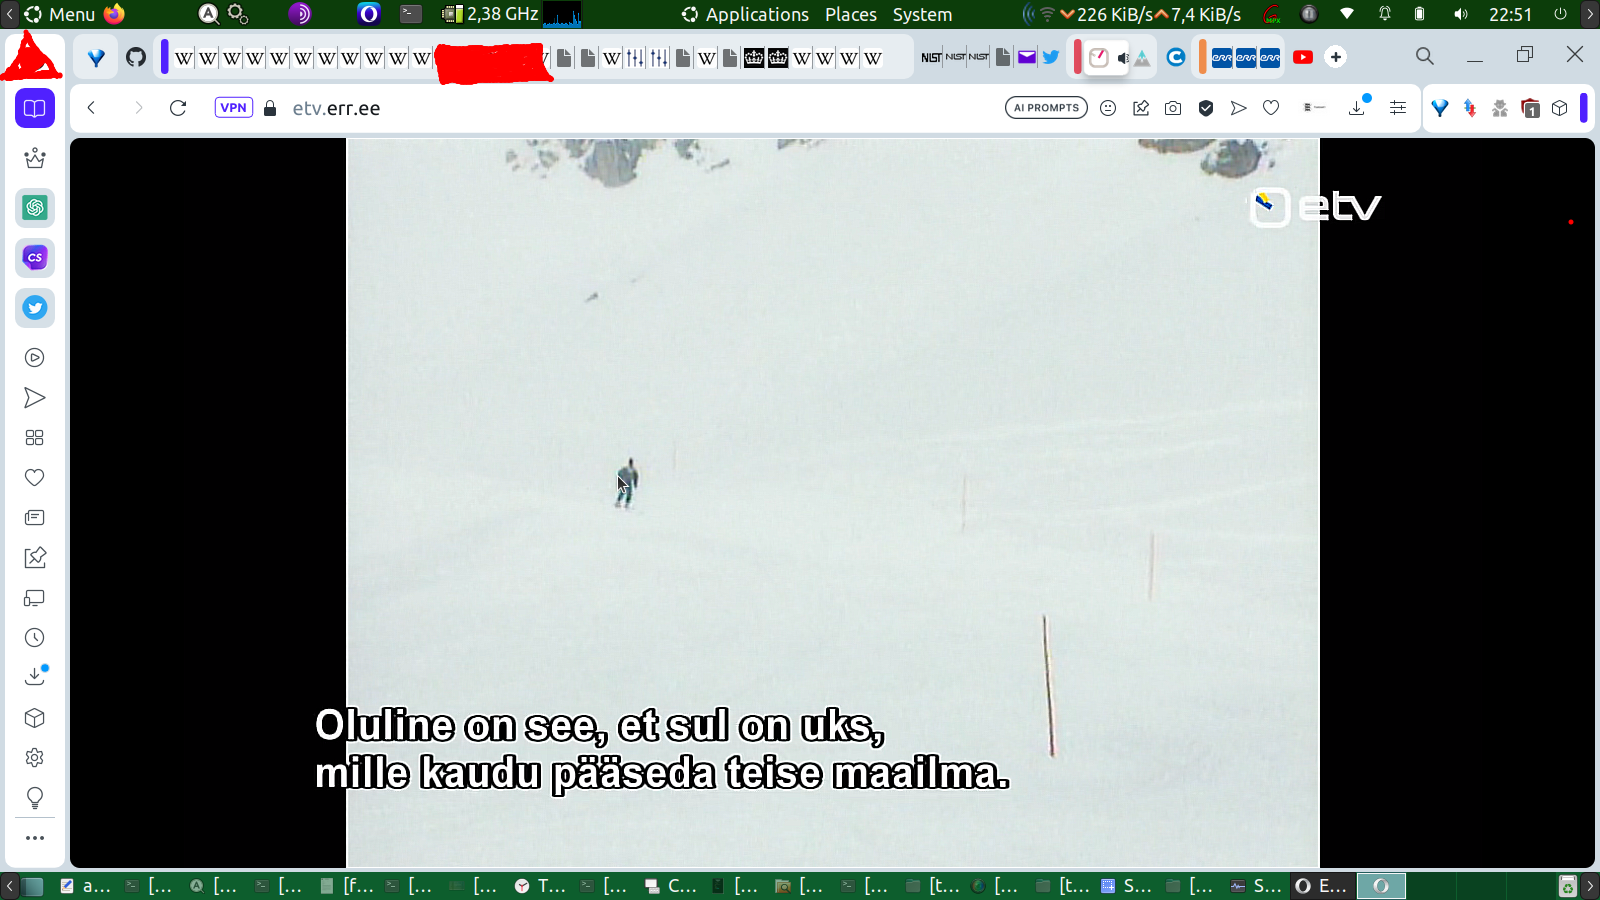The image size is (1600, 900).
Task: Open Settings gear in the sidebar
Action: [35, 758]
